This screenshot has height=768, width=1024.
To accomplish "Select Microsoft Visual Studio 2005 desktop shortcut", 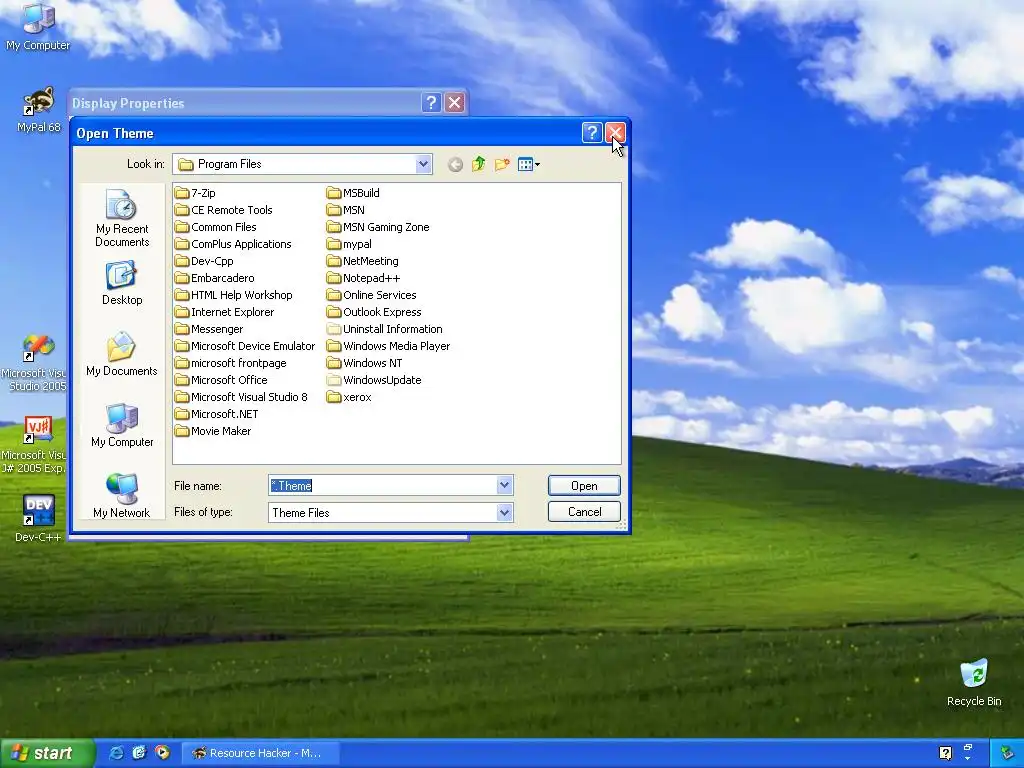I will pyautogui.click(x=34, y=364).
